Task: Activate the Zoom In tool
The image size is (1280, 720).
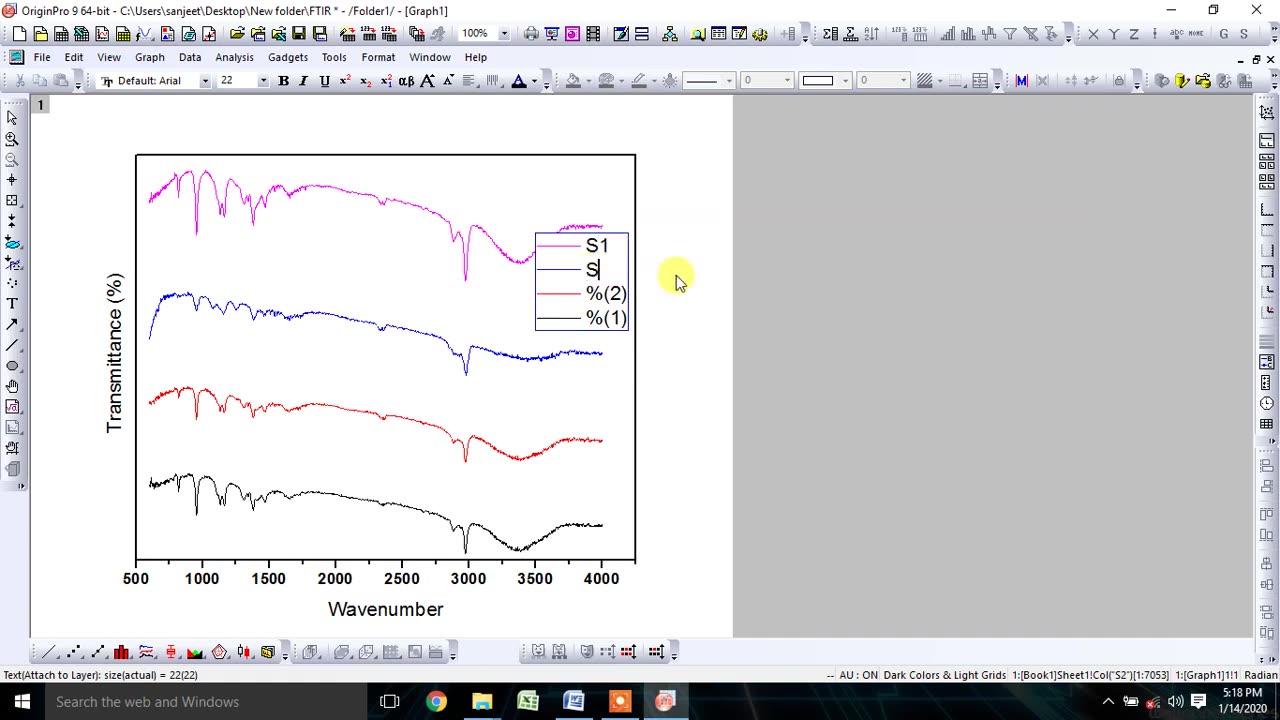Action: tap(12, 139)
